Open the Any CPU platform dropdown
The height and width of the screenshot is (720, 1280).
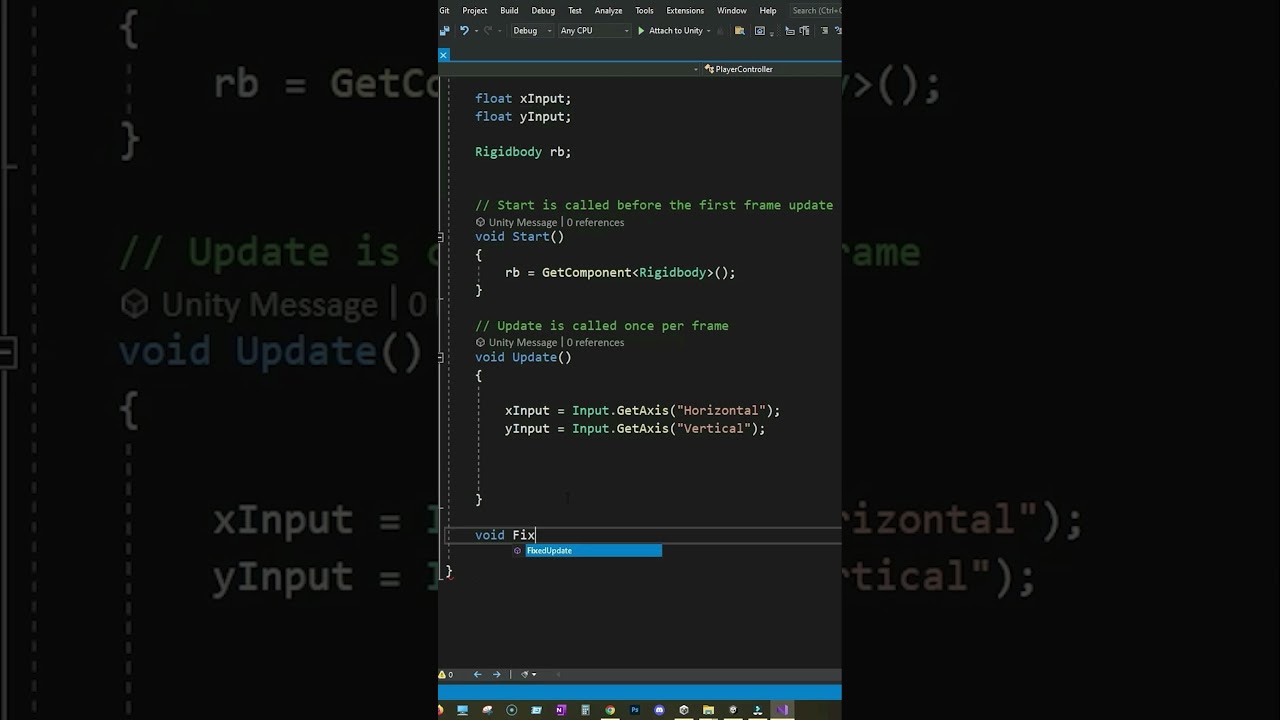595,31
